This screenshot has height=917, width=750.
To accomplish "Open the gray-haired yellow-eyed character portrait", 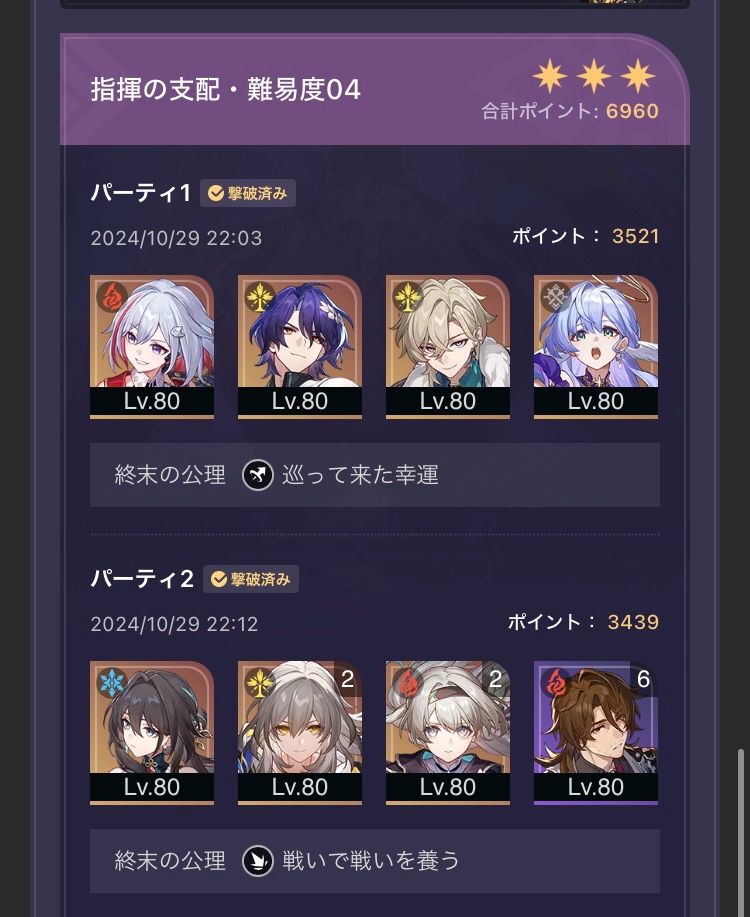I will (x=300, y=733).
